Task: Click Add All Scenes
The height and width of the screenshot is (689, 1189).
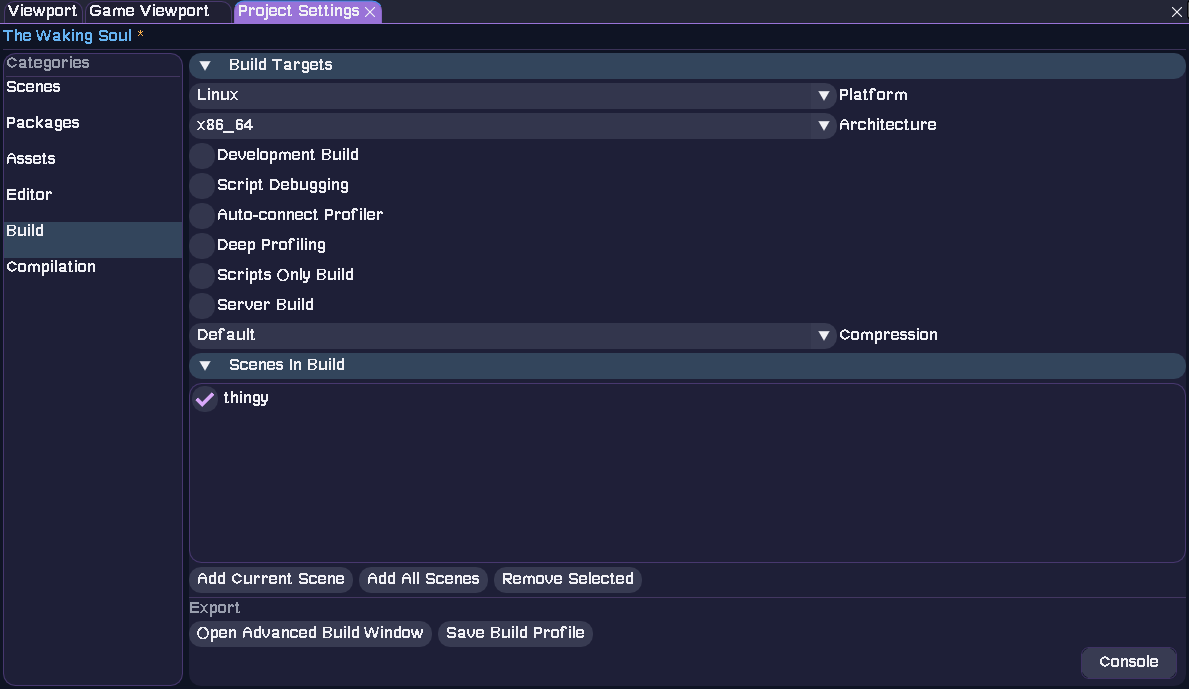Action: pyautogui.click(x=423, y=579)
